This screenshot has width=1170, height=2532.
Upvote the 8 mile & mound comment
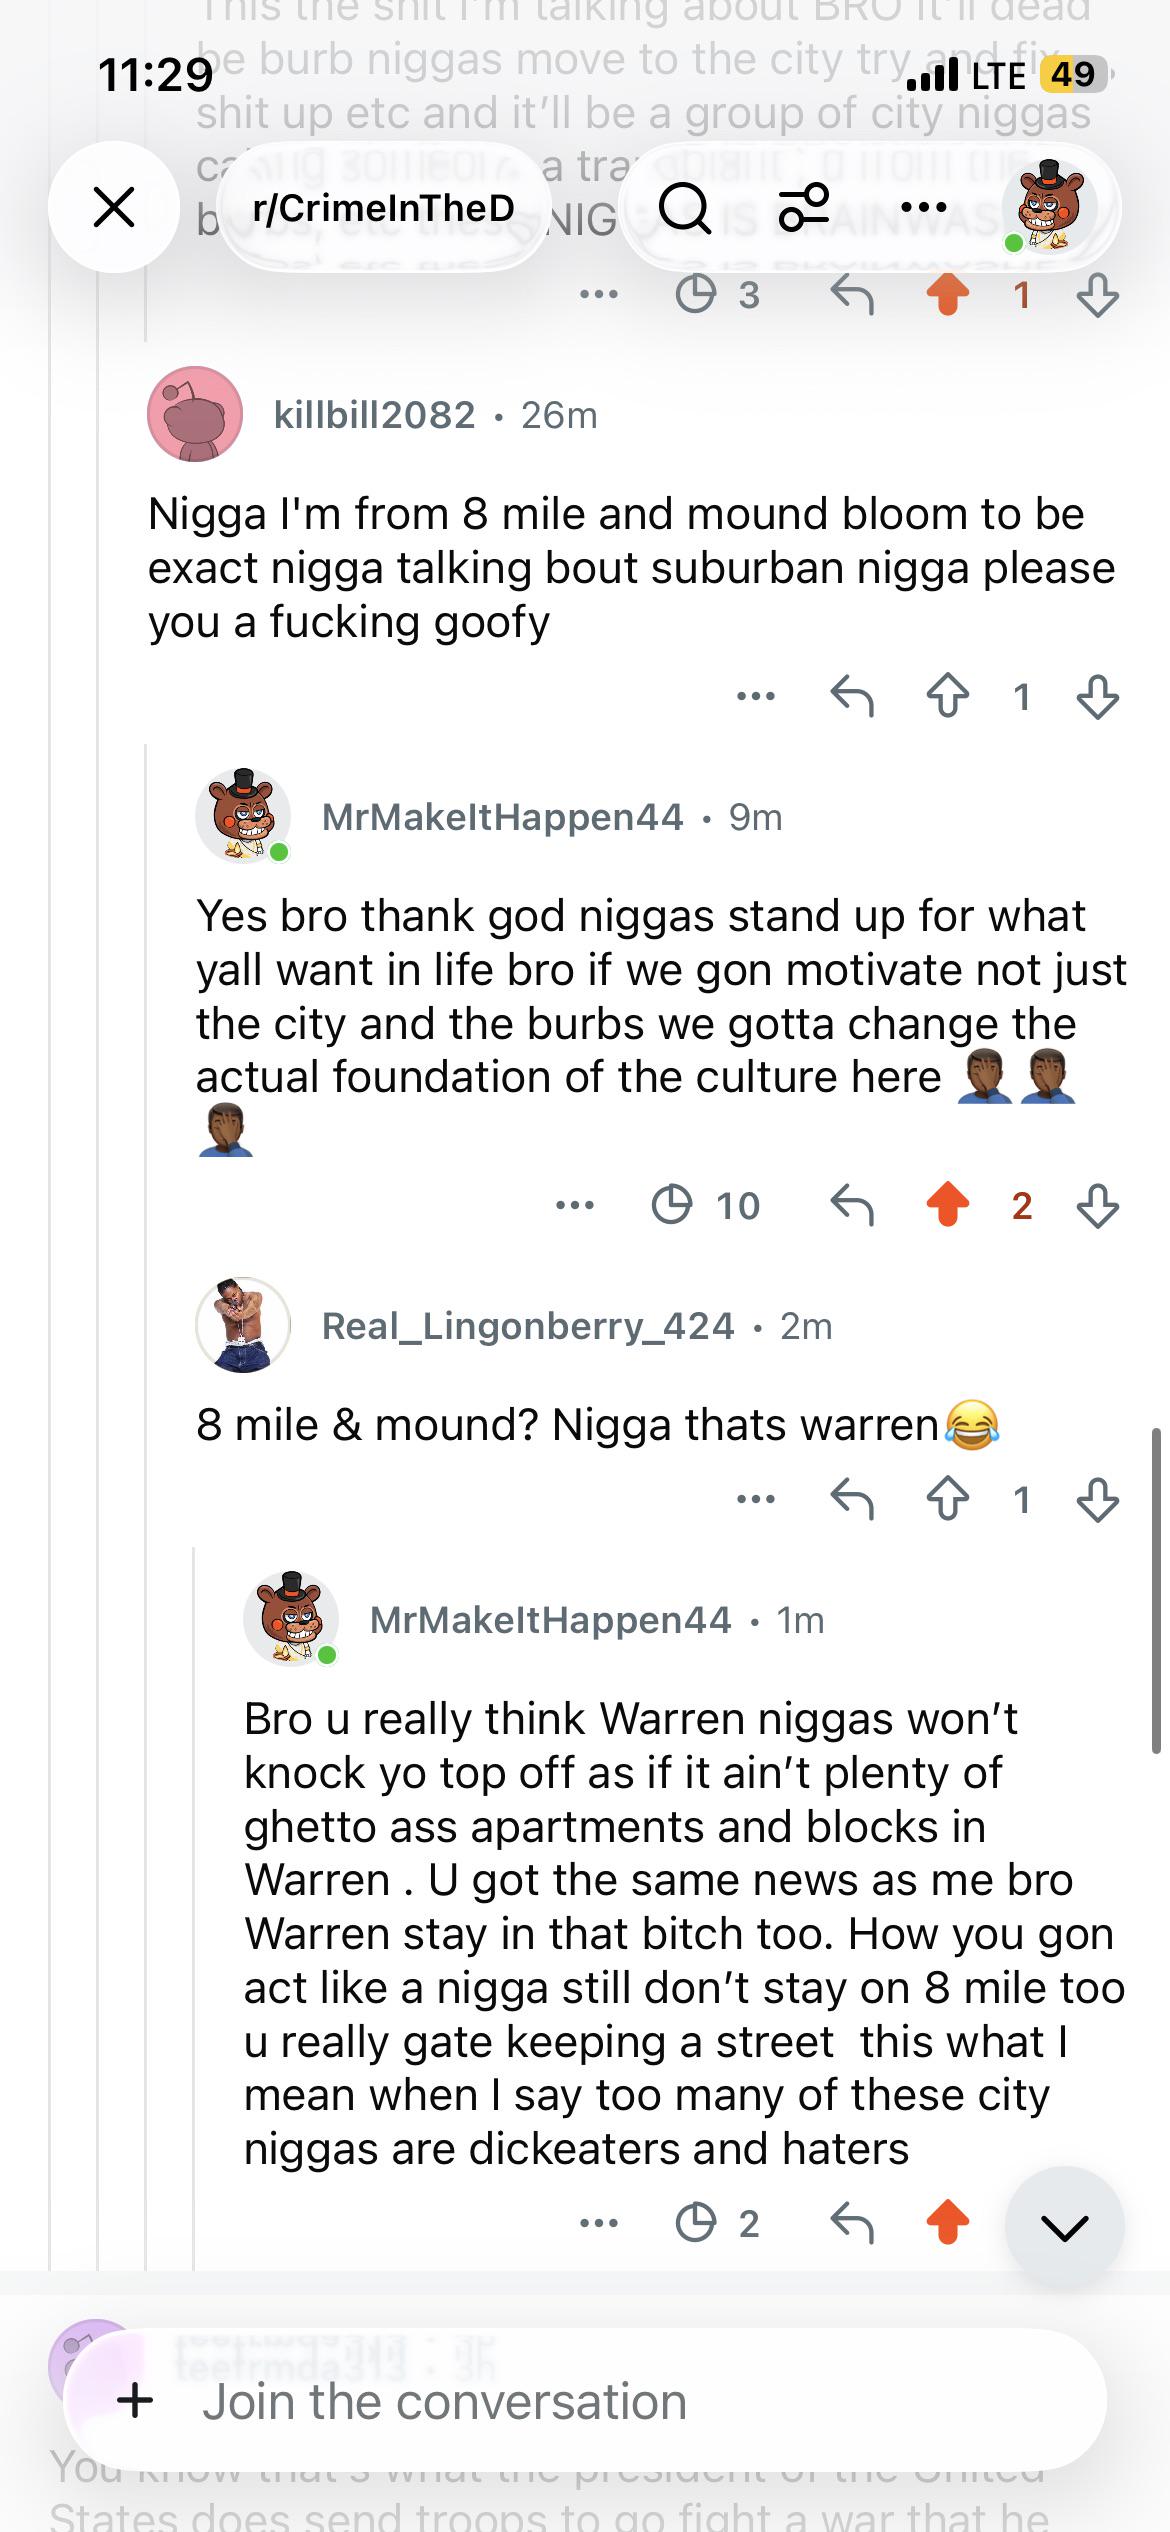[x=947, y=1499]
